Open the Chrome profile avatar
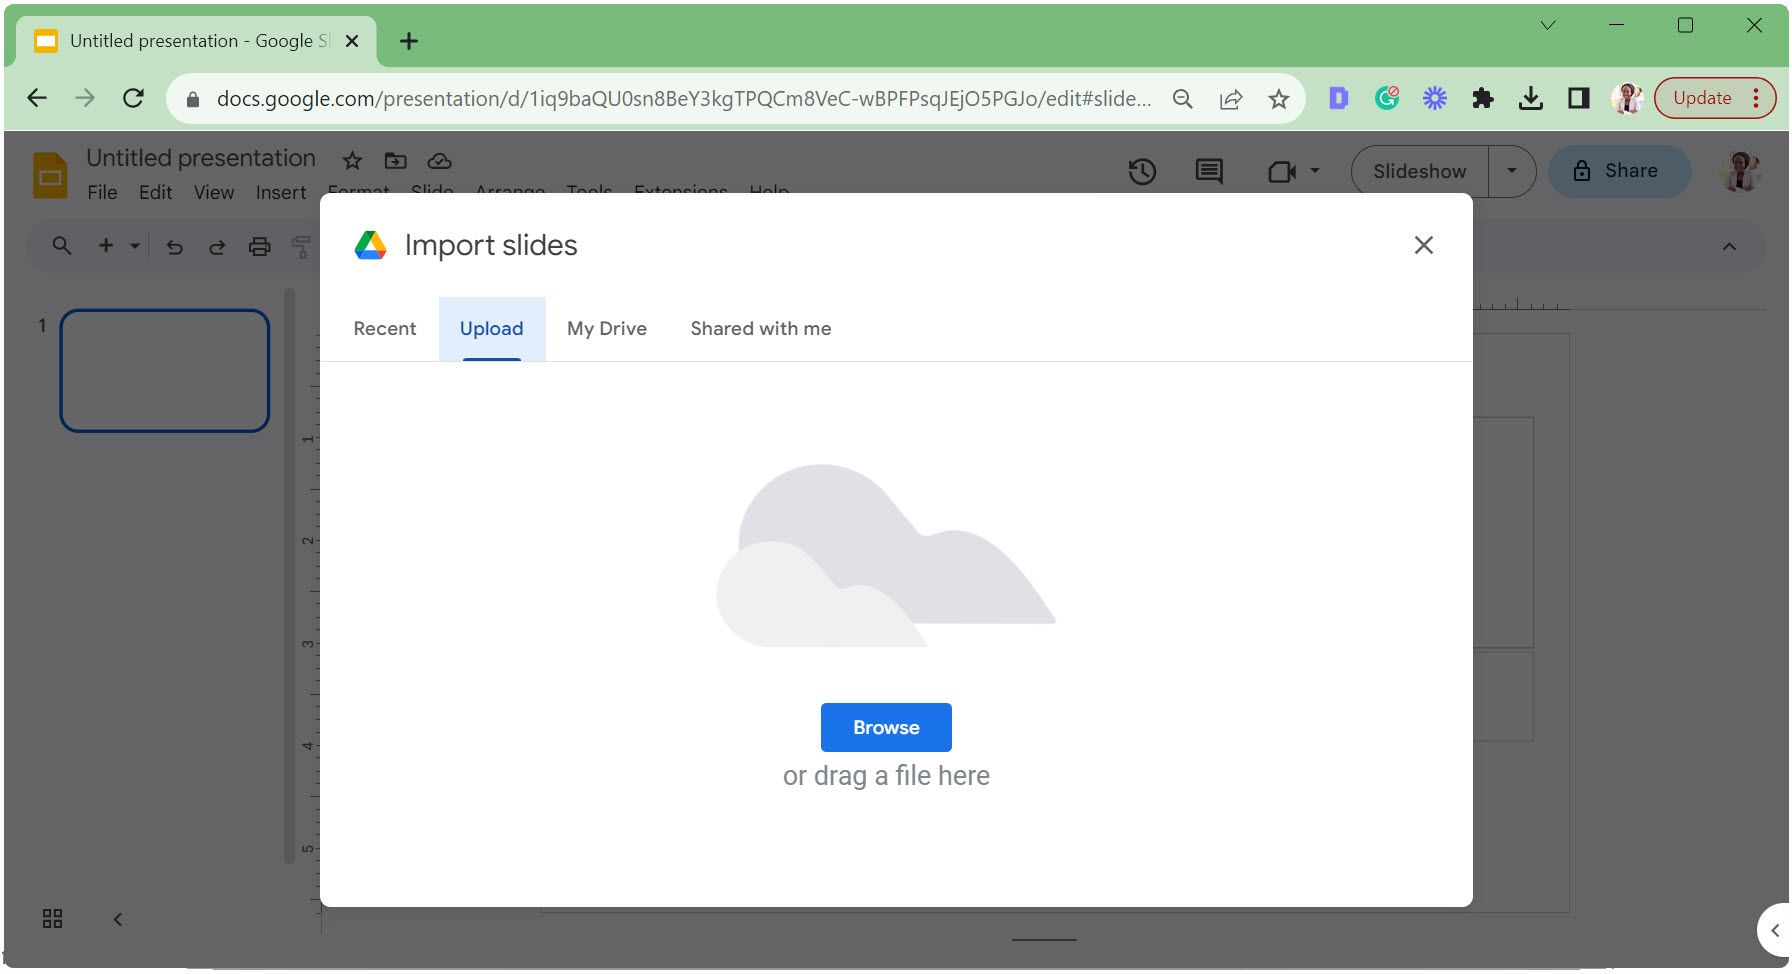The width and height of the screenshot is (1792, 974). [1627, 98]
